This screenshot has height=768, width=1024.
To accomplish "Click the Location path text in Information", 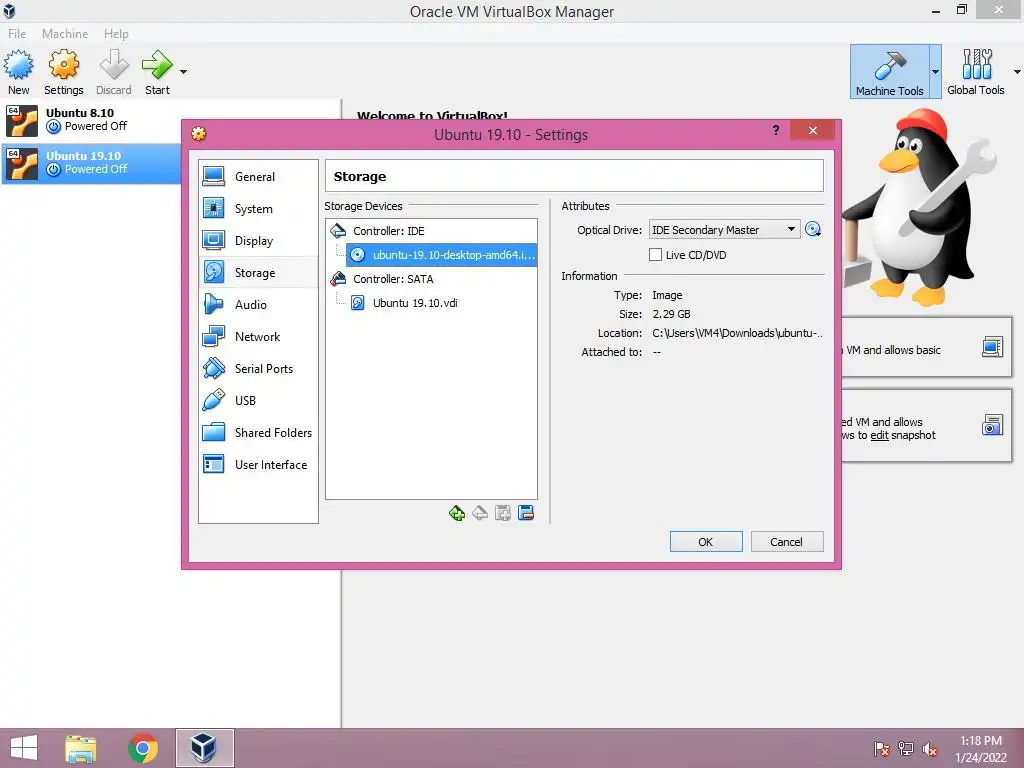I will (737, 333).
